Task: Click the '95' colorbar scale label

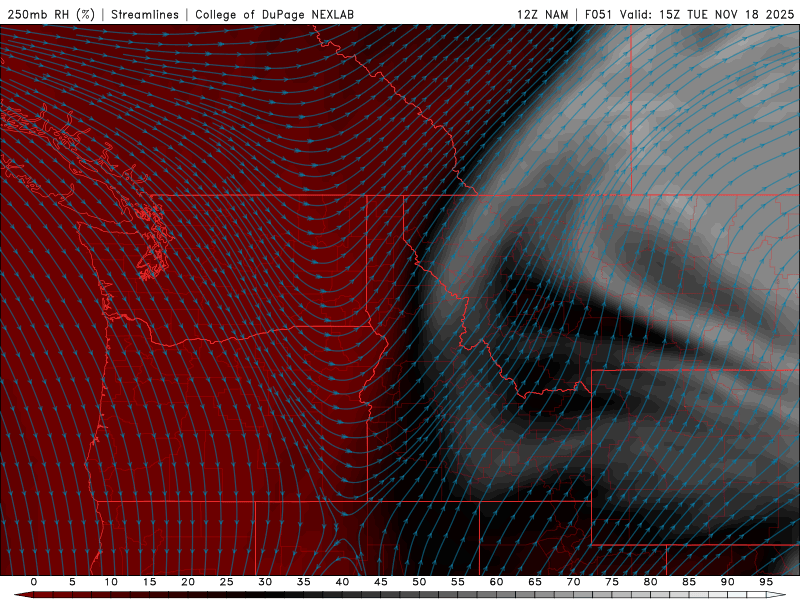Action: [x=766, y=582]
